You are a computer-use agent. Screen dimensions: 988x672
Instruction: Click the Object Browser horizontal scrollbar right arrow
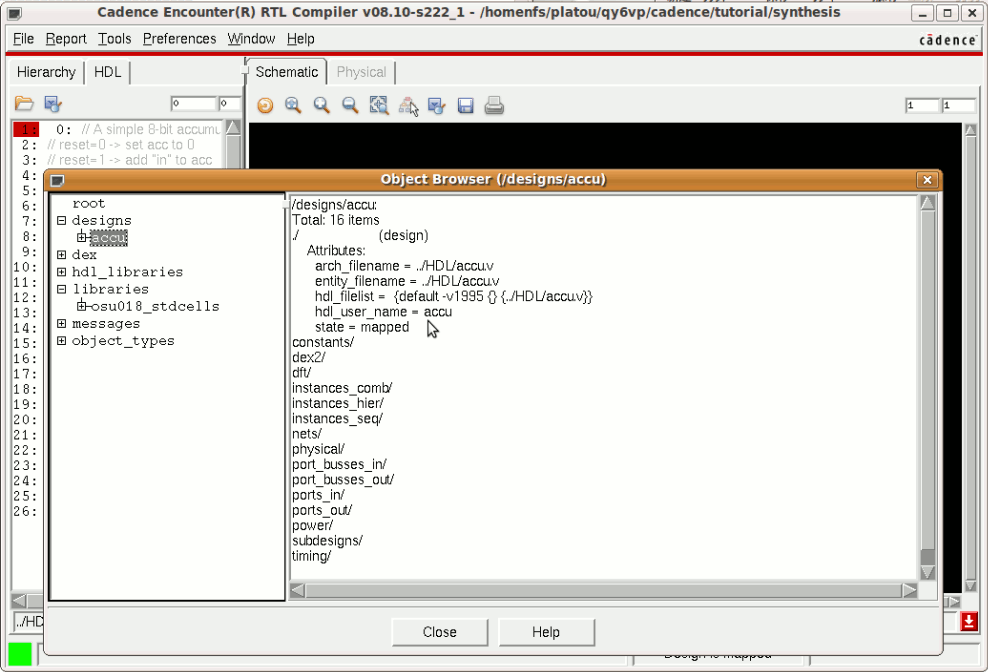909,591
